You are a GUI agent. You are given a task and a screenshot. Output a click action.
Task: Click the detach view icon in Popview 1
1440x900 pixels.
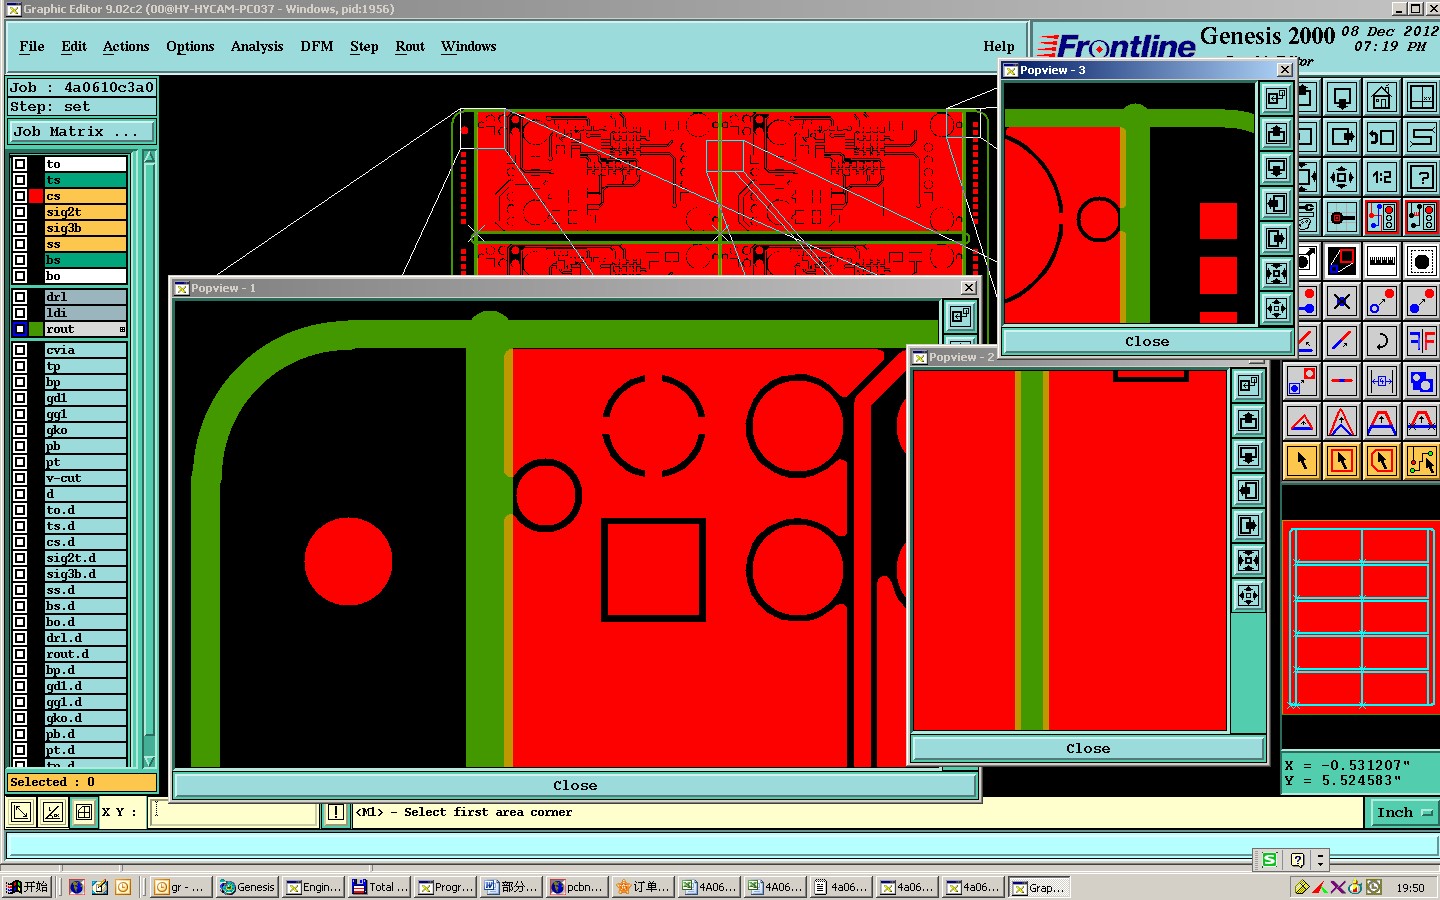click(960, 317)
